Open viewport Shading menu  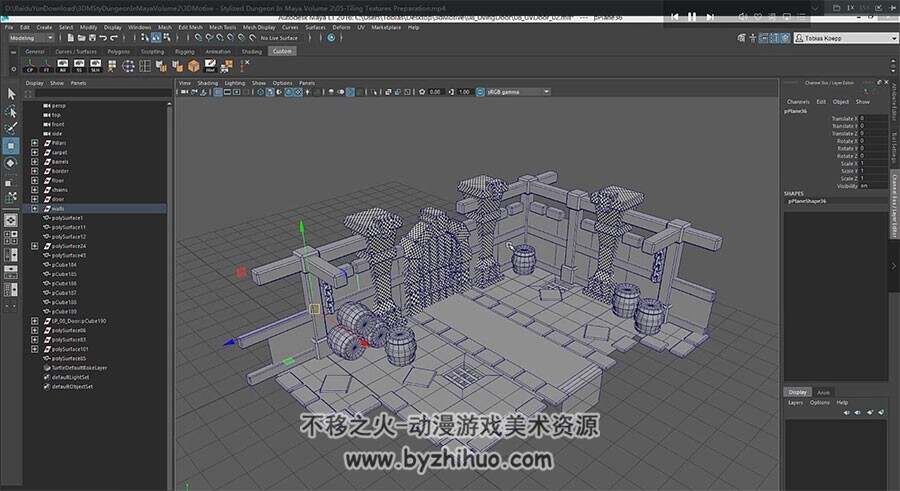[x=208, y=83]
